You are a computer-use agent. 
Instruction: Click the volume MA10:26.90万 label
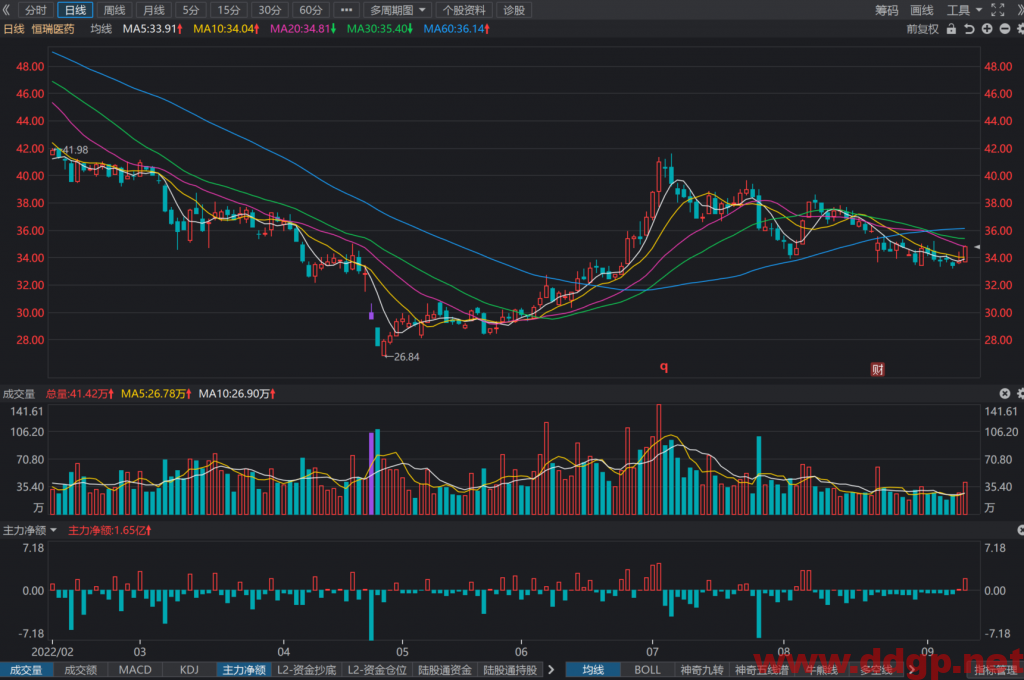pos(237,394)
